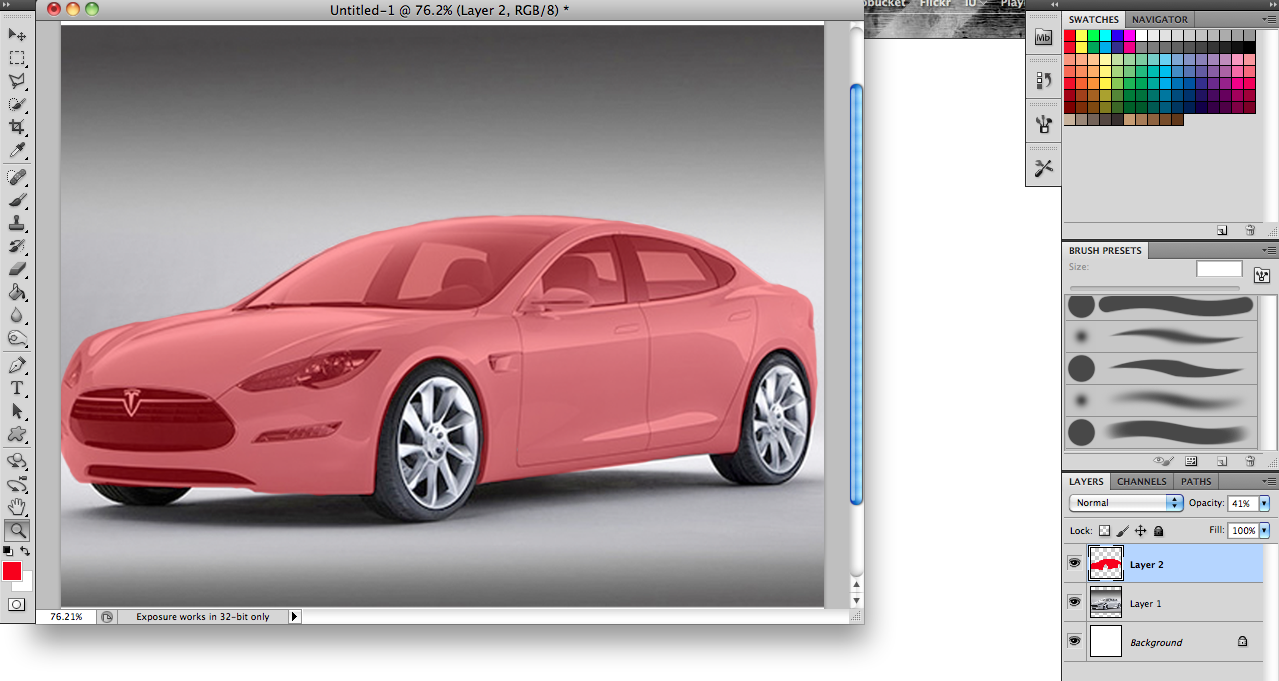Select the Paint Bucket tool
Viewport: 1279px width, 681px height.
(x=17, y=292)
